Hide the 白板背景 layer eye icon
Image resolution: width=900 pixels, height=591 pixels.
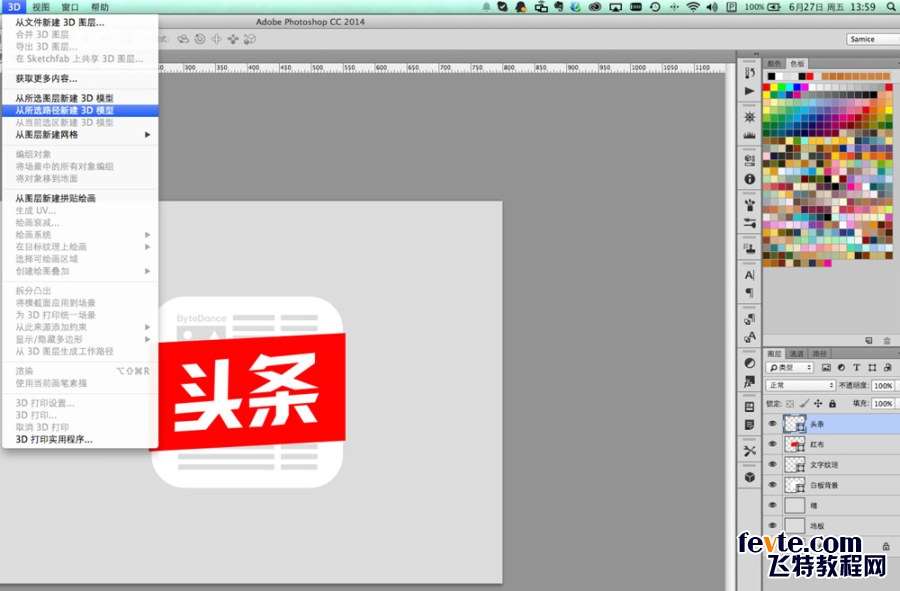[x=773, y=485]
